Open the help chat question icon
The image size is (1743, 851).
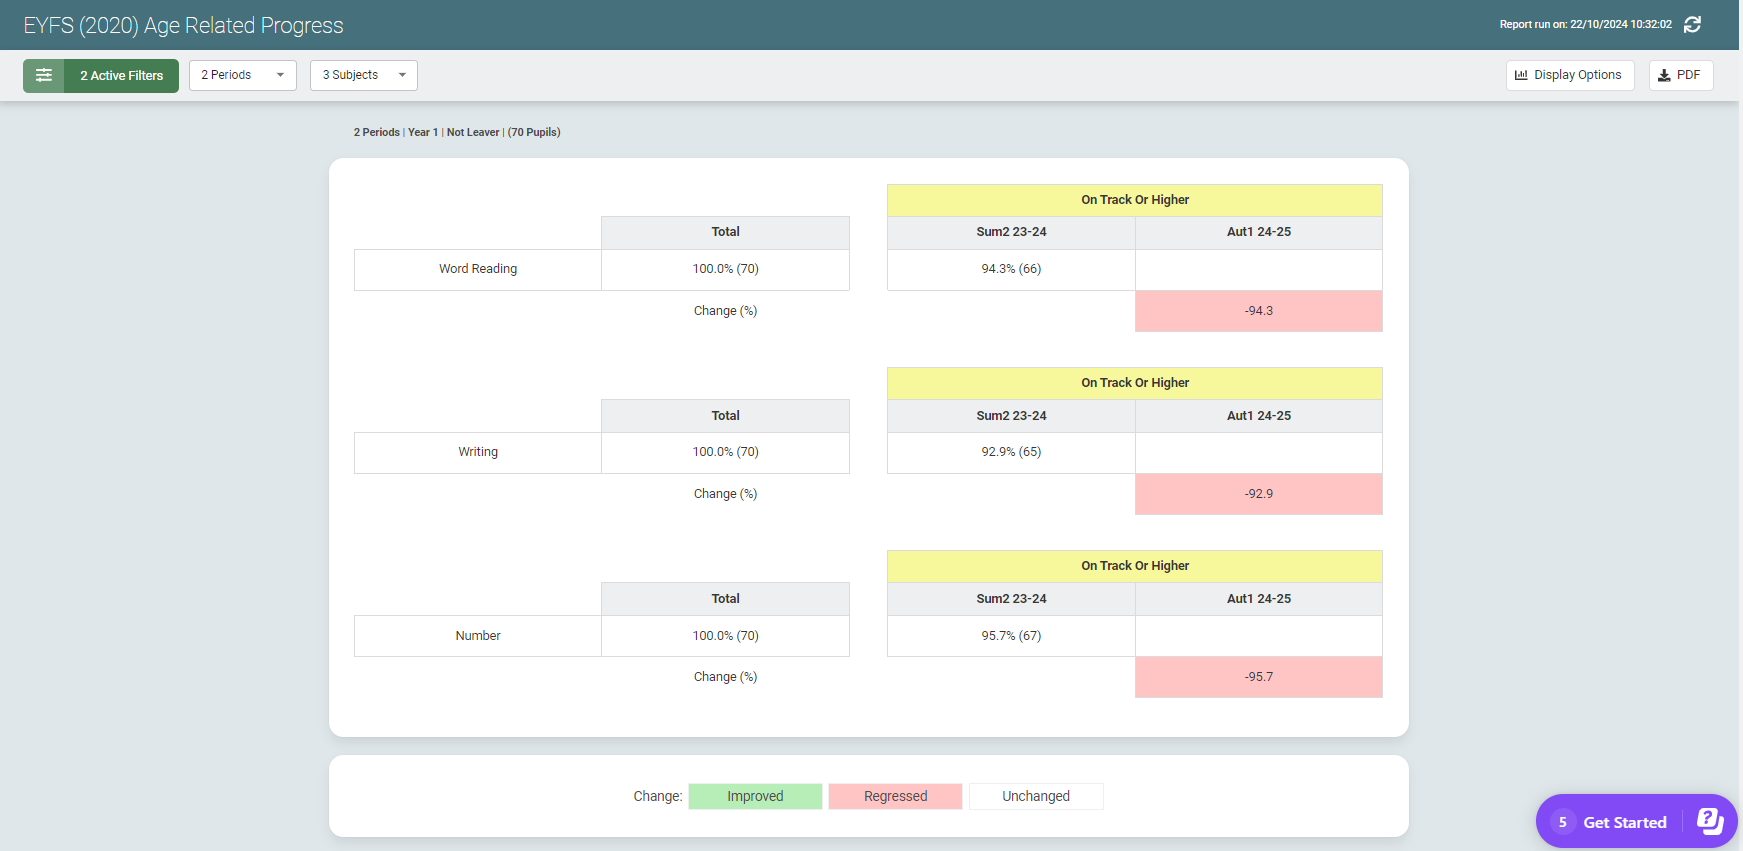click(x=1710, y=821)
